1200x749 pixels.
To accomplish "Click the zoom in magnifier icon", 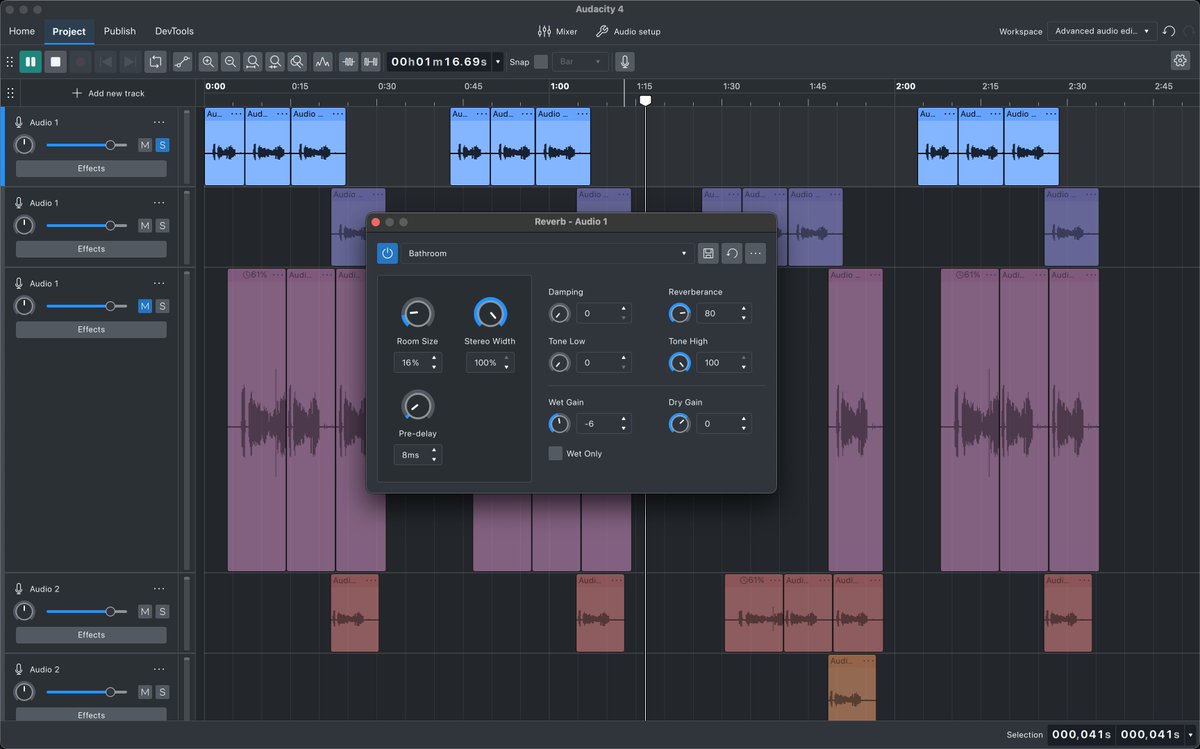I will point(208,62).
